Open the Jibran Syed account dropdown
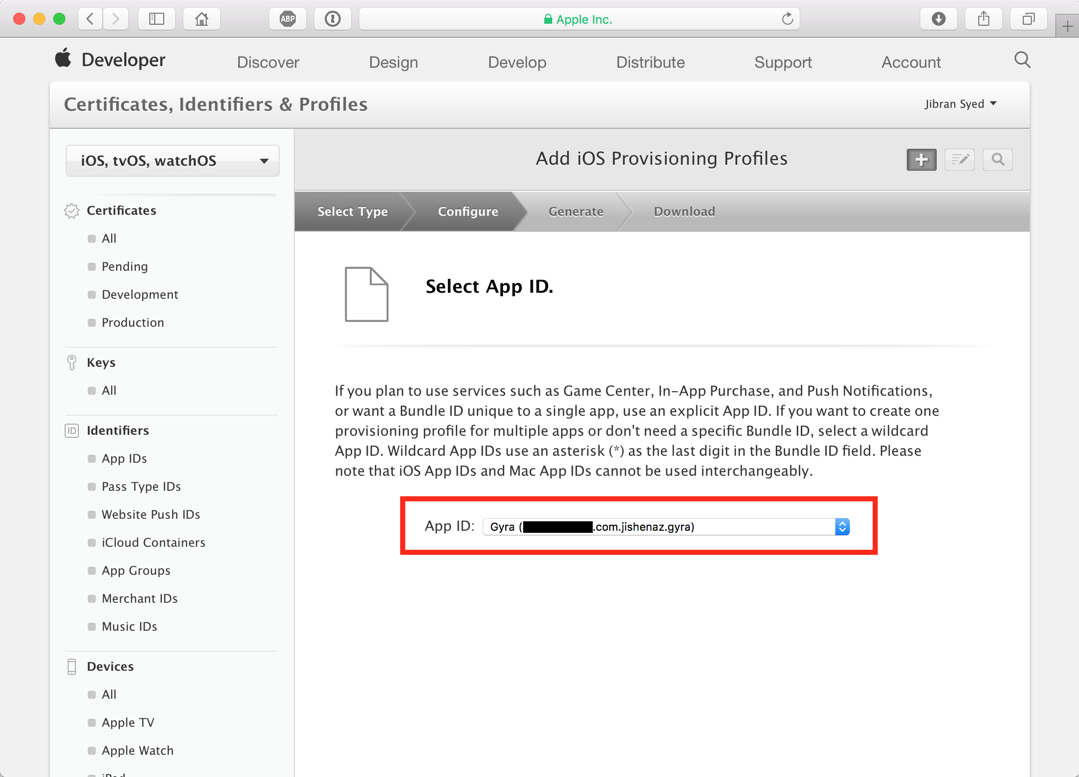This screenshot has width=1079, height=777. (x=961, y=104)
